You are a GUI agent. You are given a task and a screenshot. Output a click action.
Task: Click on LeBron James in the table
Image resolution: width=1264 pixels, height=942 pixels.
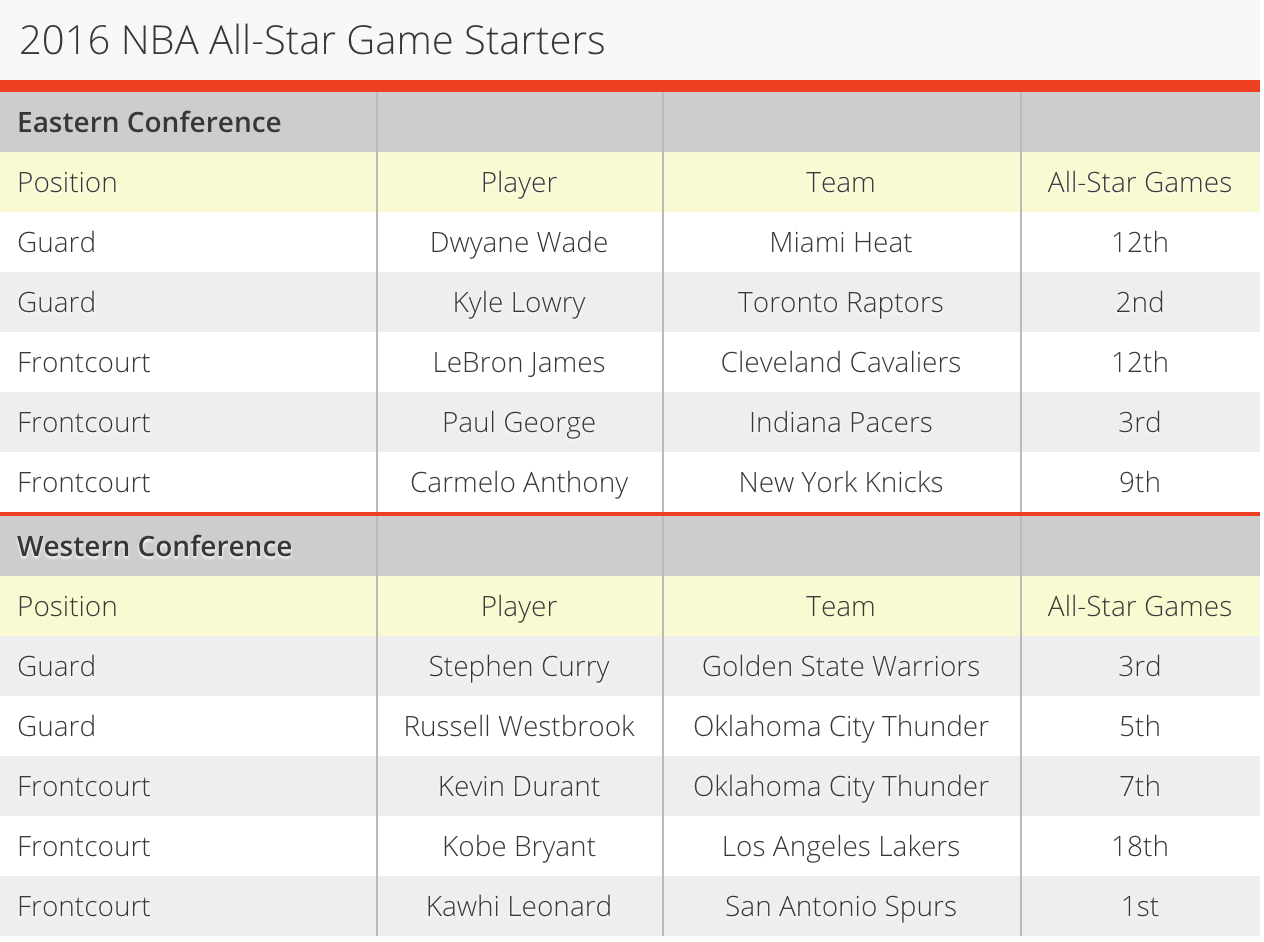tap(519, 363)
